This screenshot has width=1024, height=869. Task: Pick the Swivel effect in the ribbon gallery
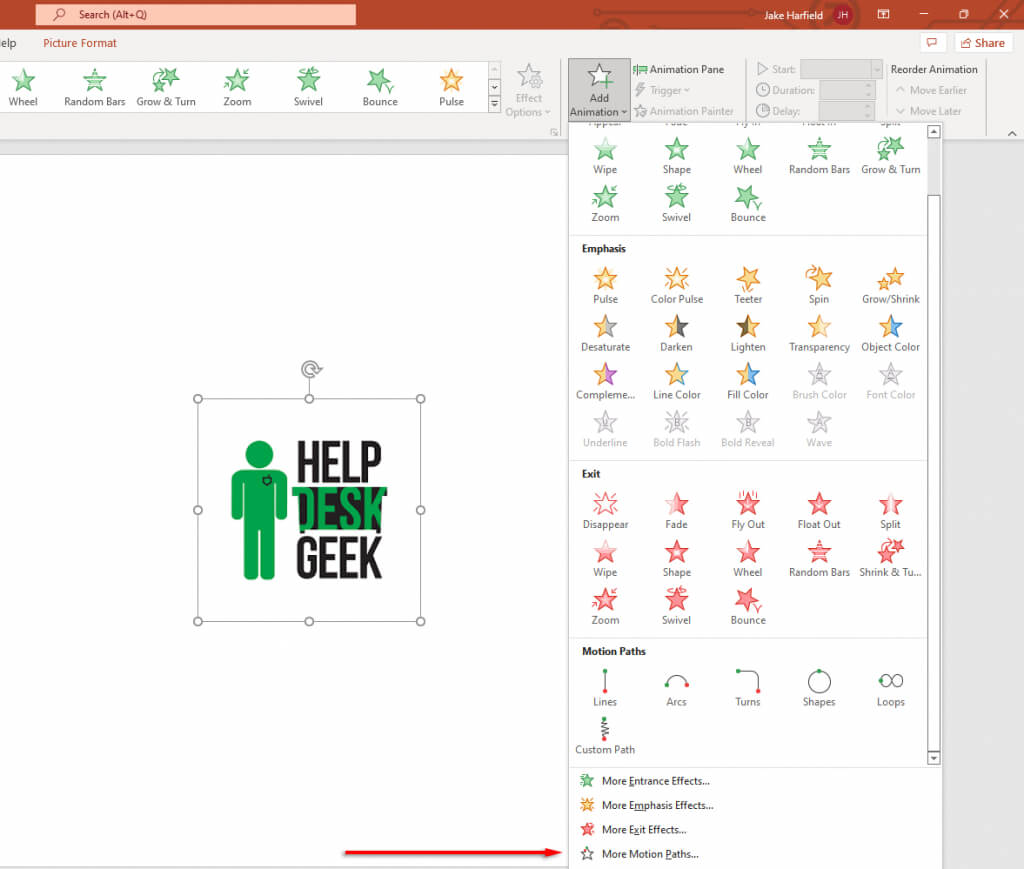click(308, 87)
